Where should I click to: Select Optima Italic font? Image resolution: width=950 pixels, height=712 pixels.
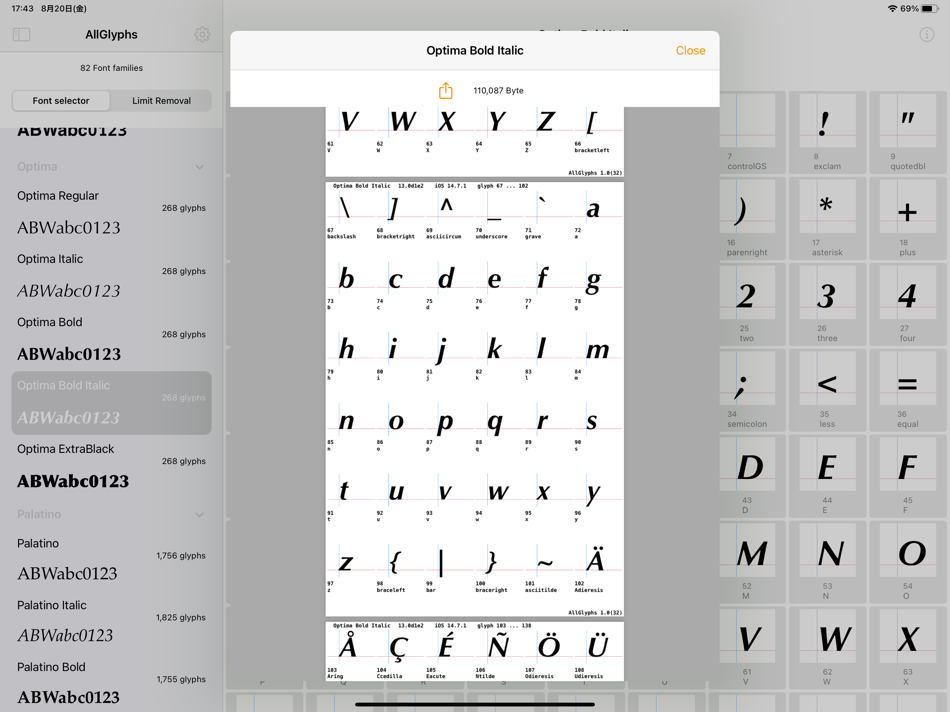(111, 276)
